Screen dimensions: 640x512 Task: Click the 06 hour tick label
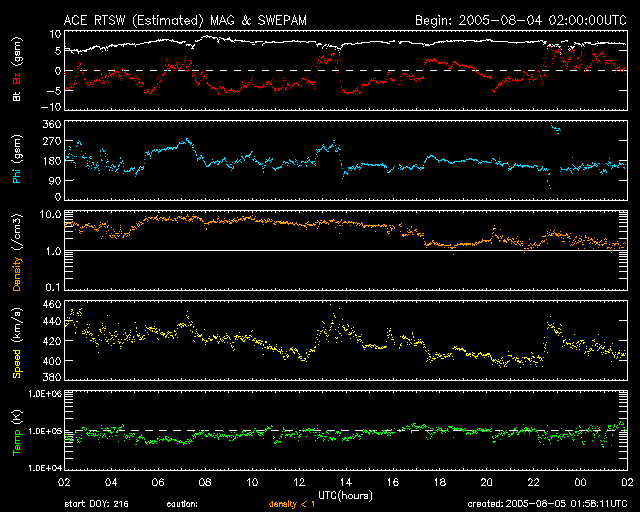click(x=158, y=482)
